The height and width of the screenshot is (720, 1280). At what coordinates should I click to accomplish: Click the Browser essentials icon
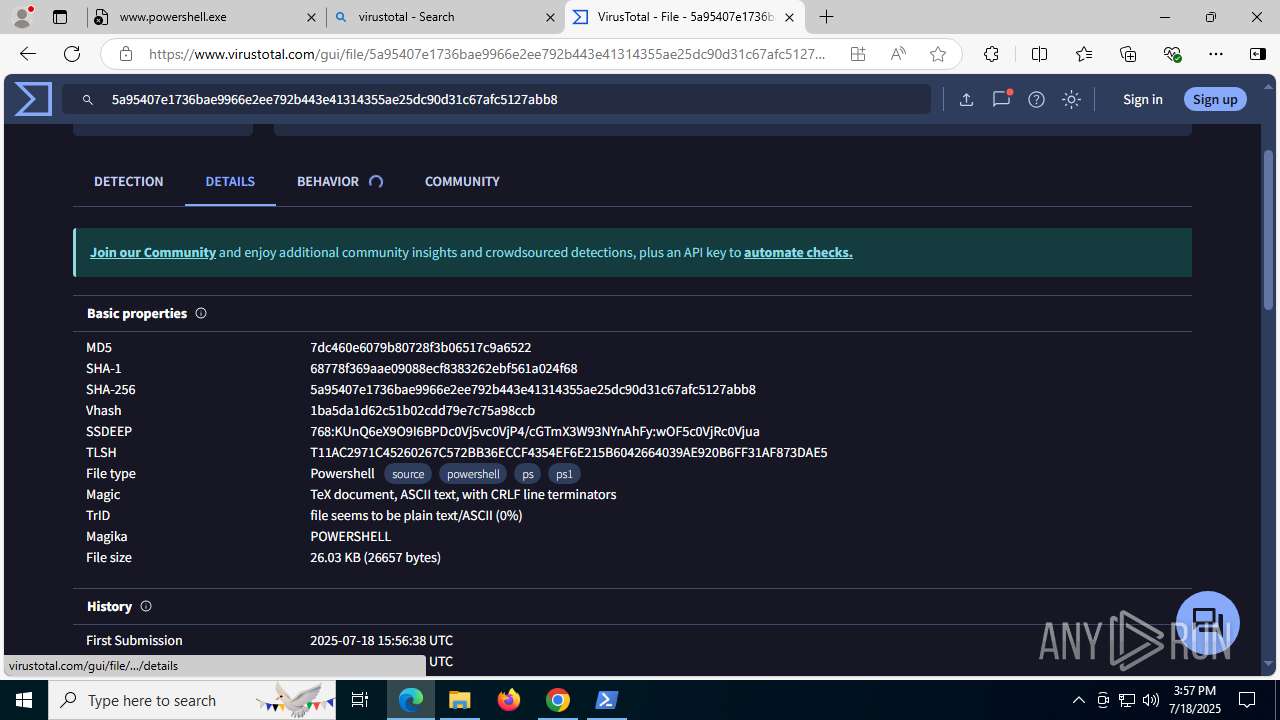tap(1172, 54)
